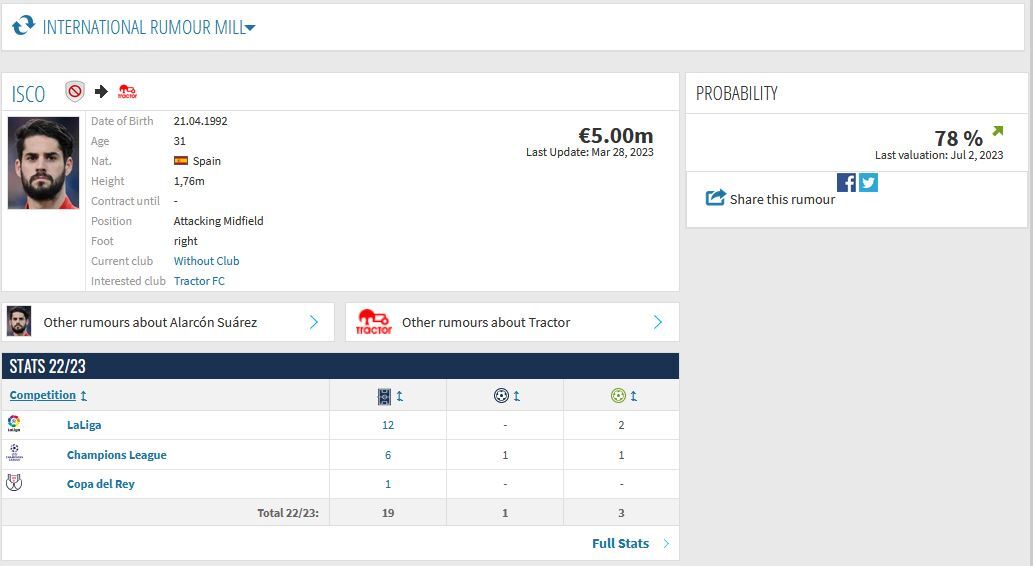Open the Tractor FC interested club link

point(199,281)
